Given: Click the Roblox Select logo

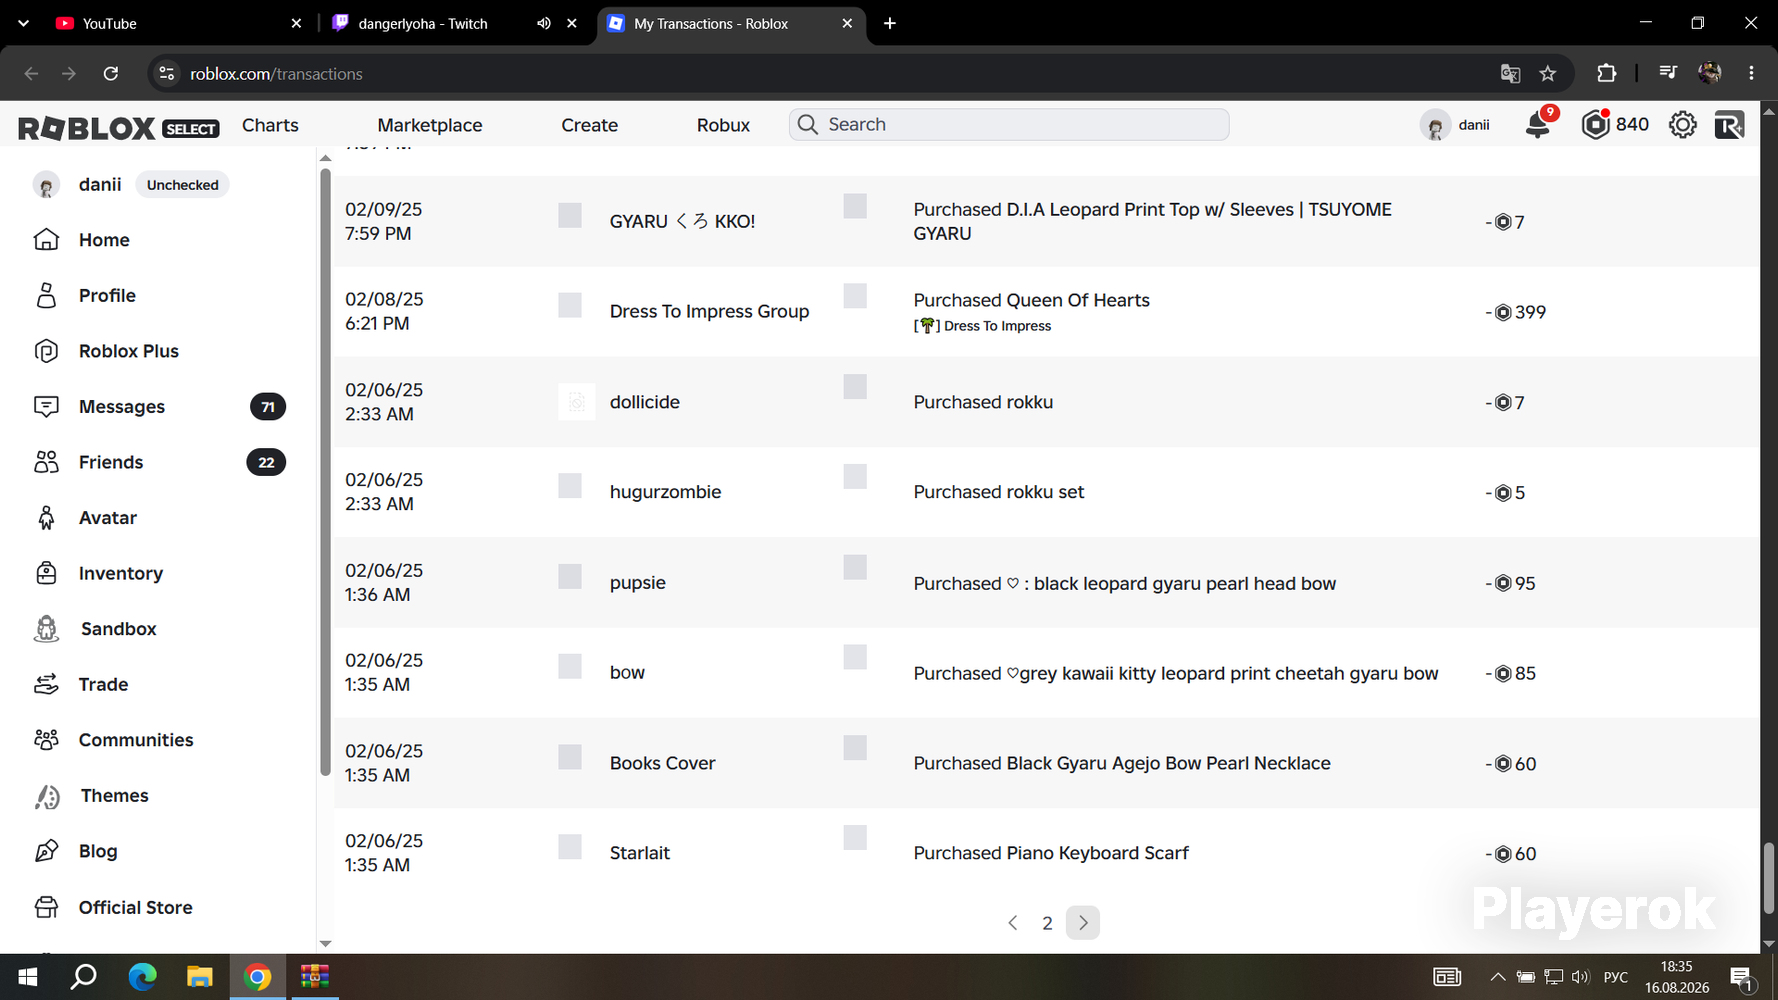Looking at the screenshot, I should tap(119, 127).
